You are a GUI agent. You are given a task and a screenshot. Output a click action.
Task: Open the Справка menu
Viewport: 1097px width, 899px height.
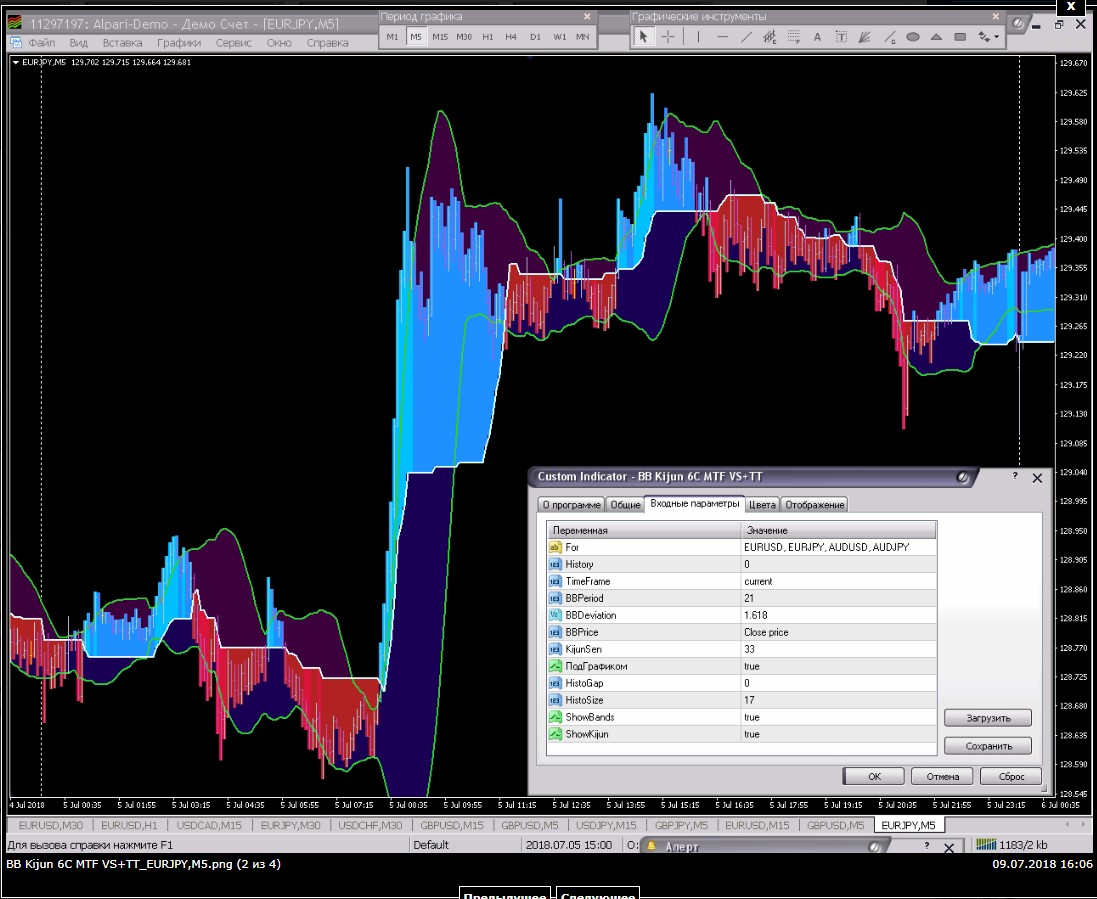[327, 43]
